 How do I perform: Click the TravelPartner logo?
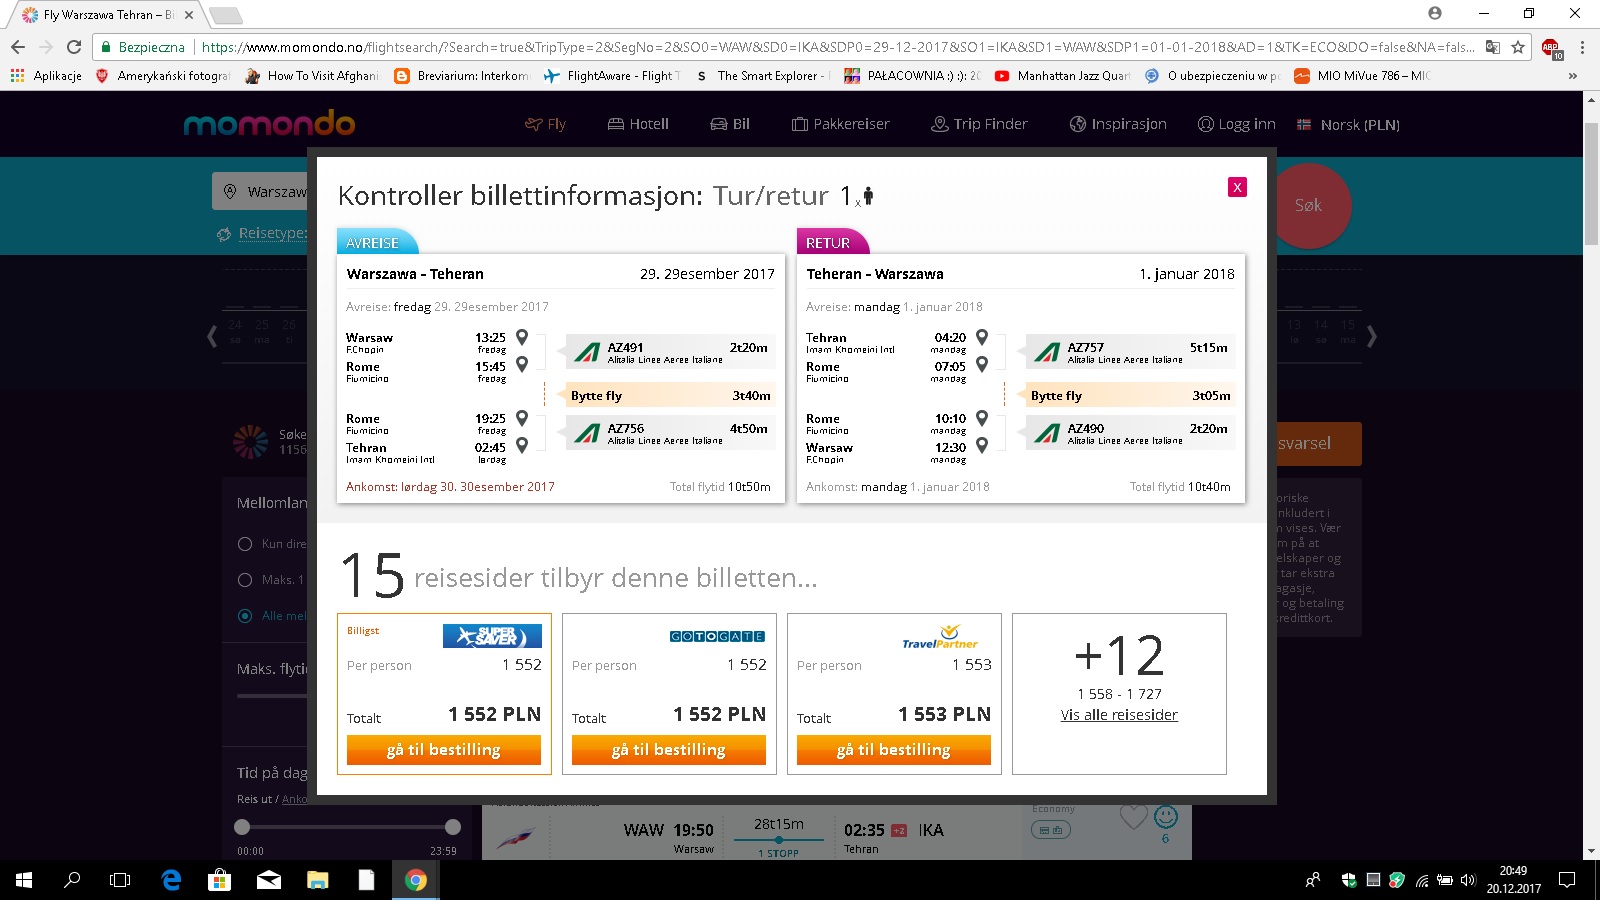click(x=940, y=637)
